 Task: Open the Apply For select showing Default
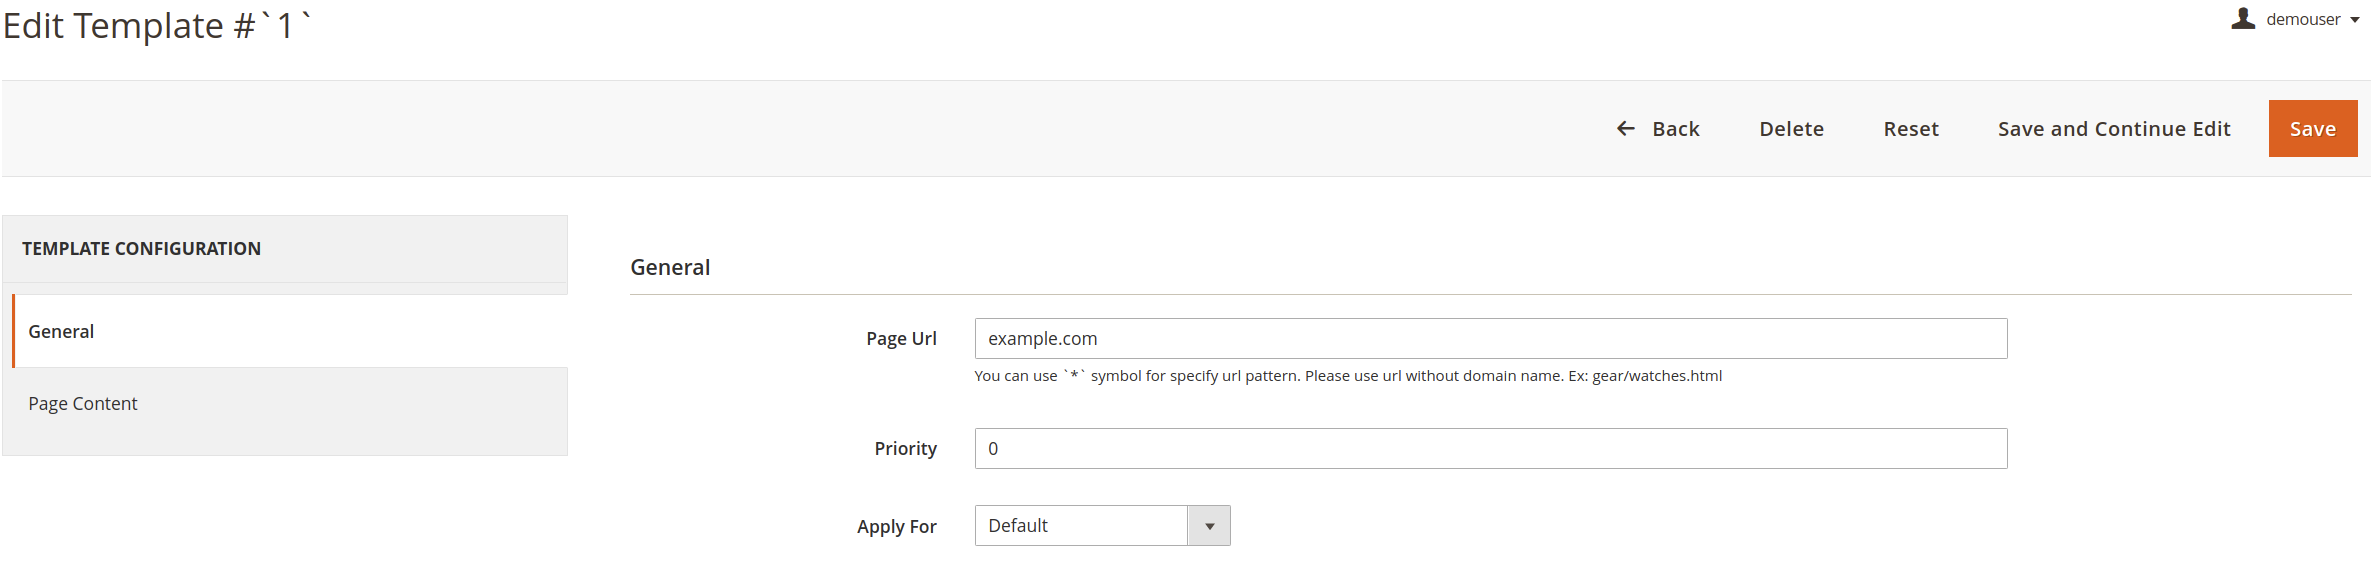pyautogui.click(x=1102, y=526)
